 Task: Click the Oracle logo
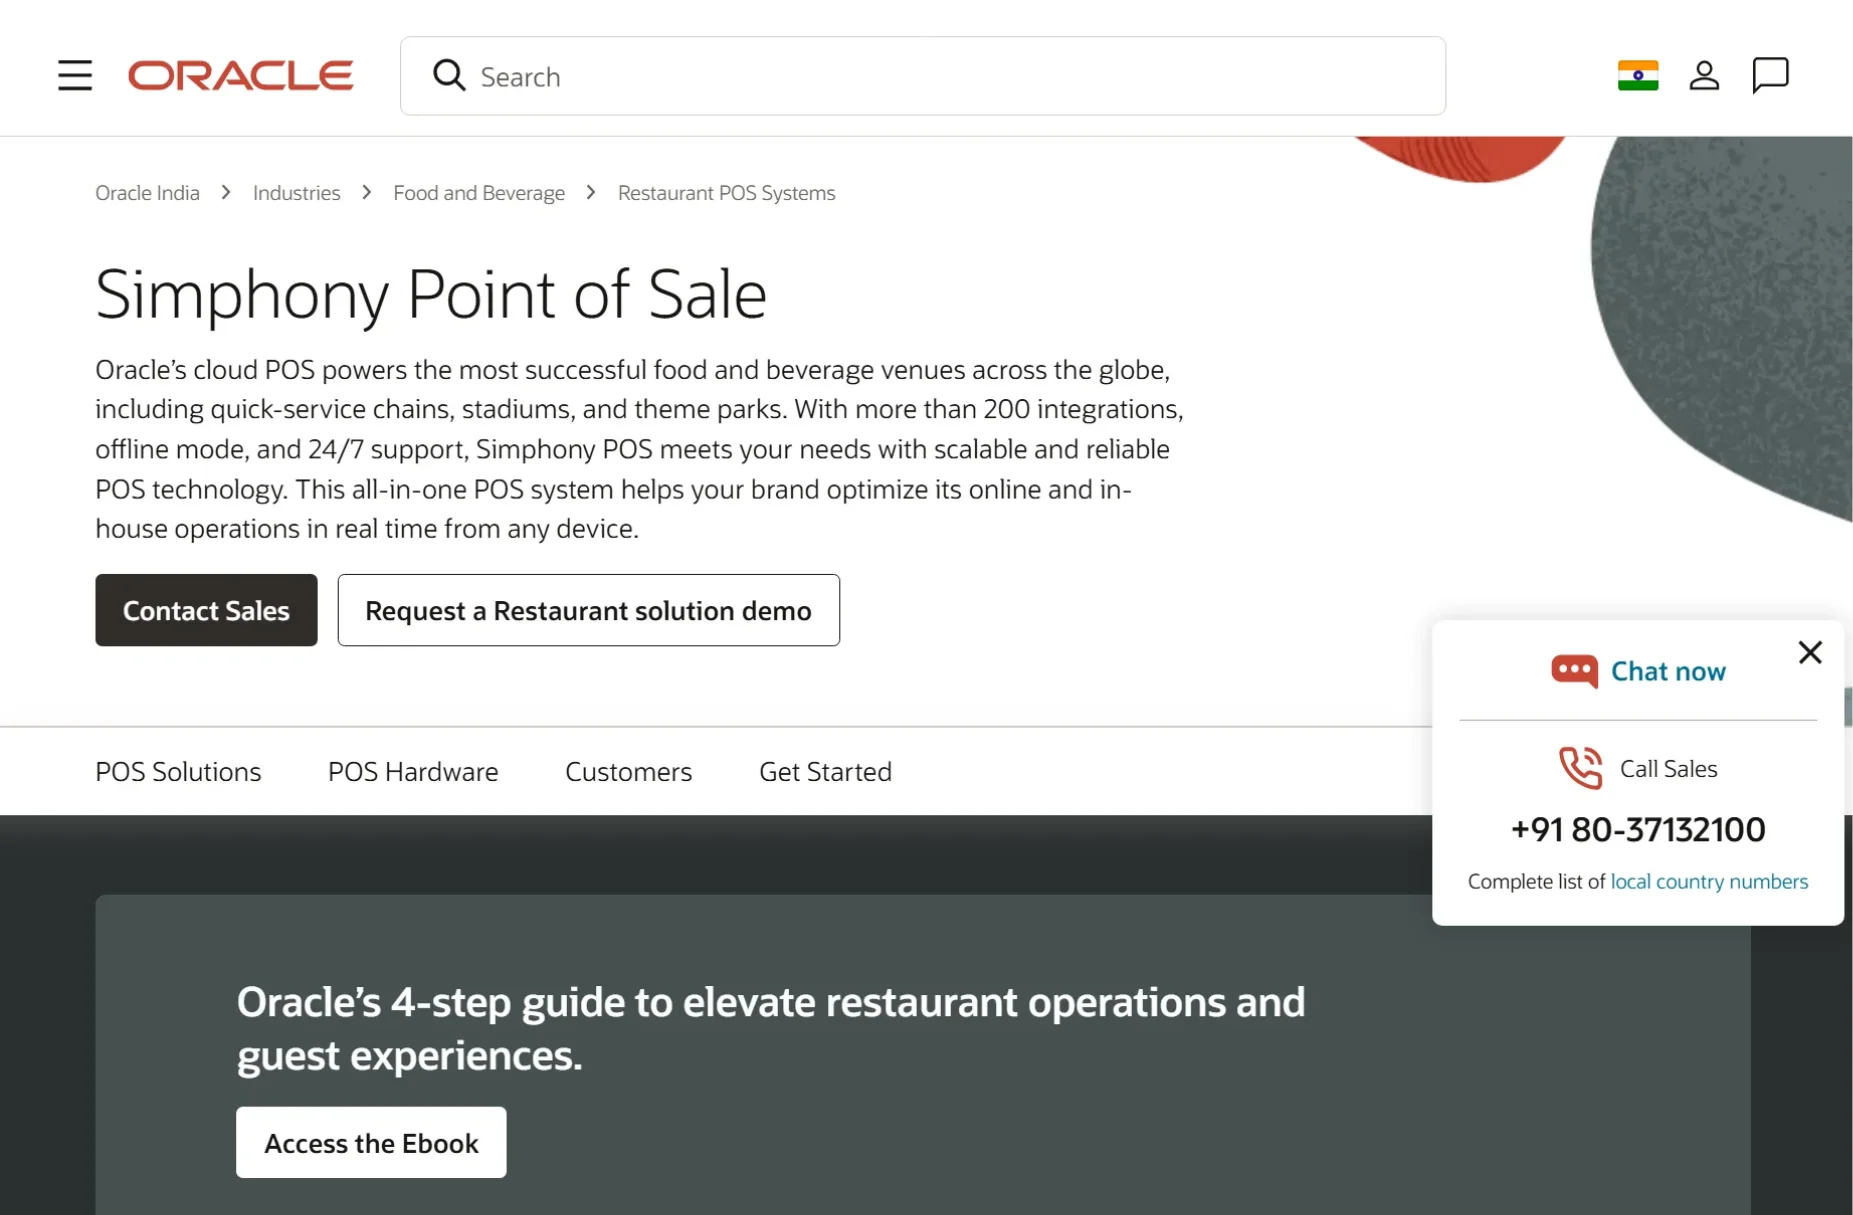[x=240, y=76]
